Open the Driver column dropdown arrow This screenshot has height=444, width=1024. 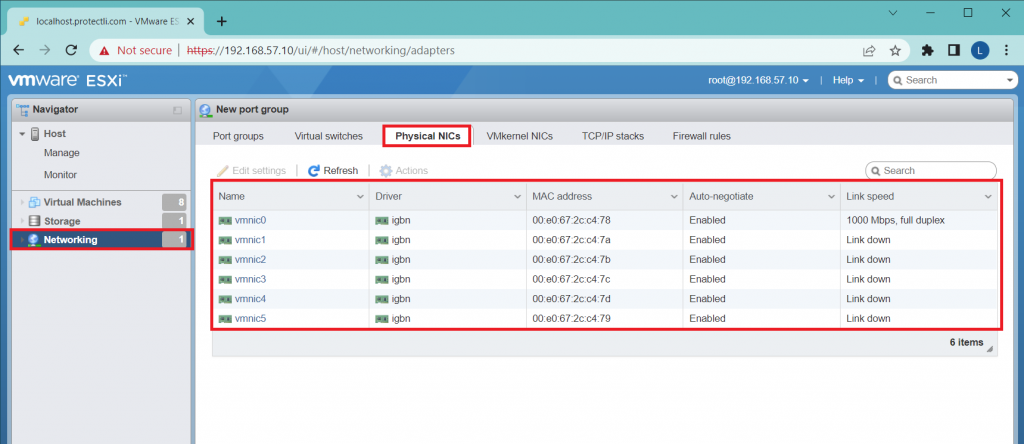coord(517,197)
